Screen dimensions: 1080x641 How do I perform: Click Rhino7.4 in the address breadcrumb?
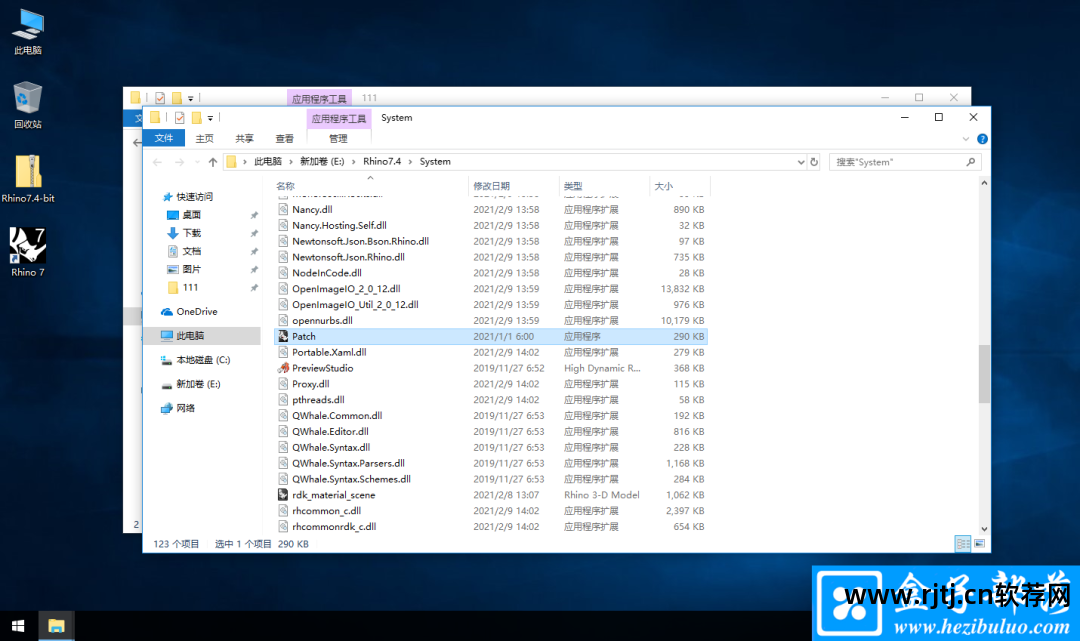(382, 162)
